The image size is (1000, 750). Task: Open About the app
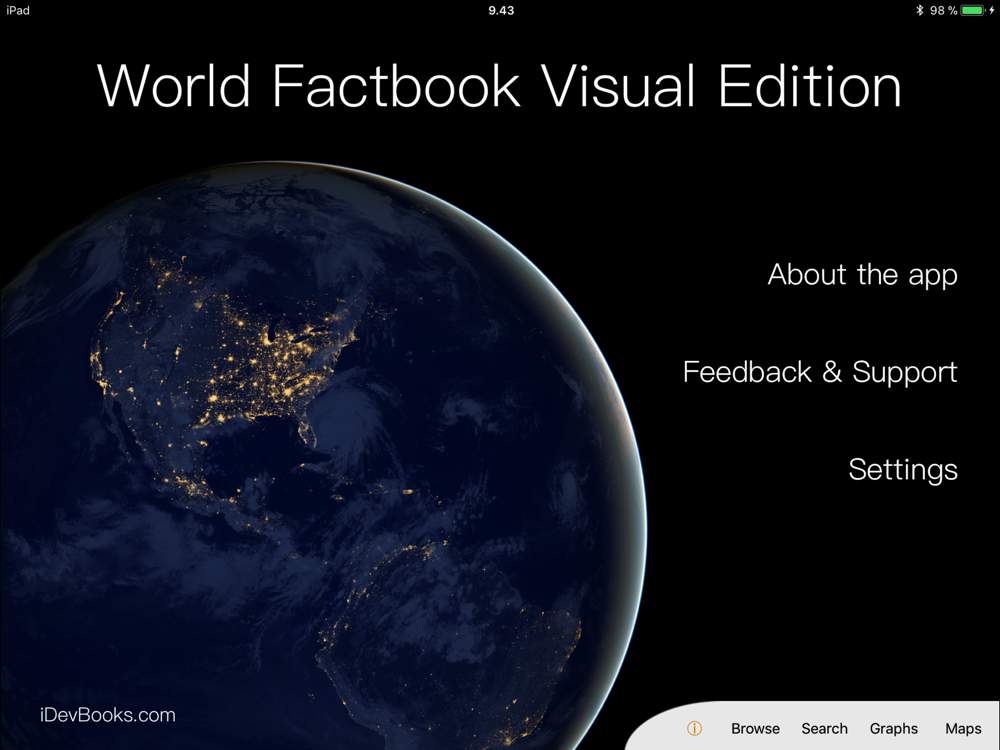click(x=862, y=276)
